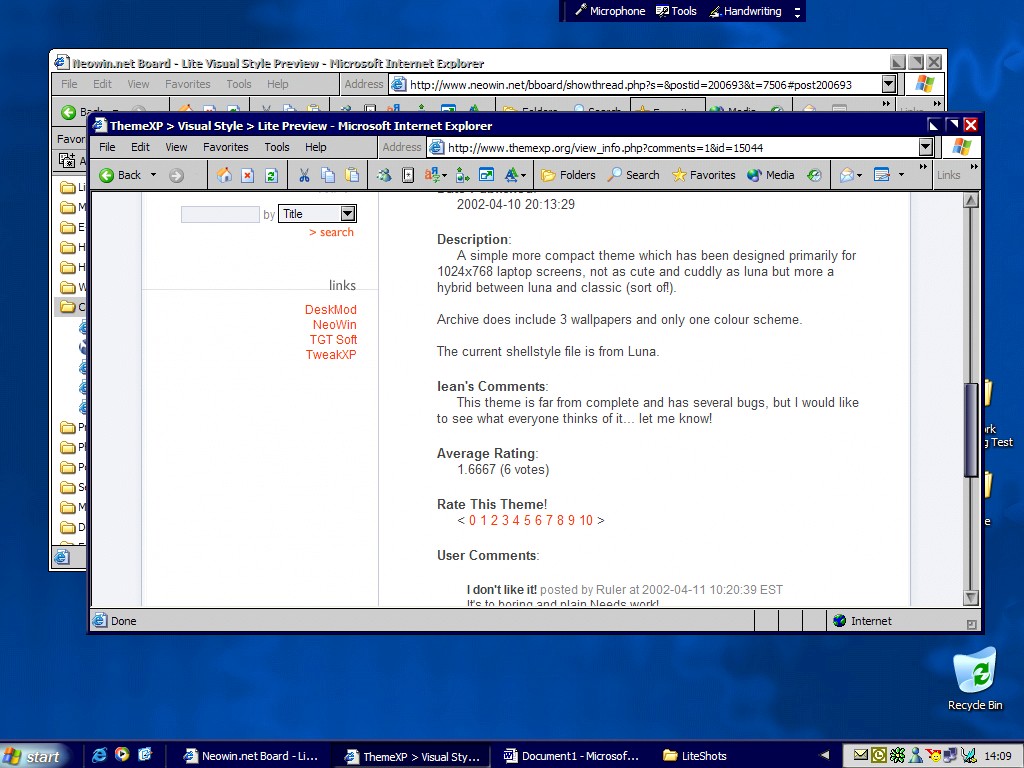Open the History icon in toolbar
This screenshot has height=768, width=1024.
(x=814, y=175)
